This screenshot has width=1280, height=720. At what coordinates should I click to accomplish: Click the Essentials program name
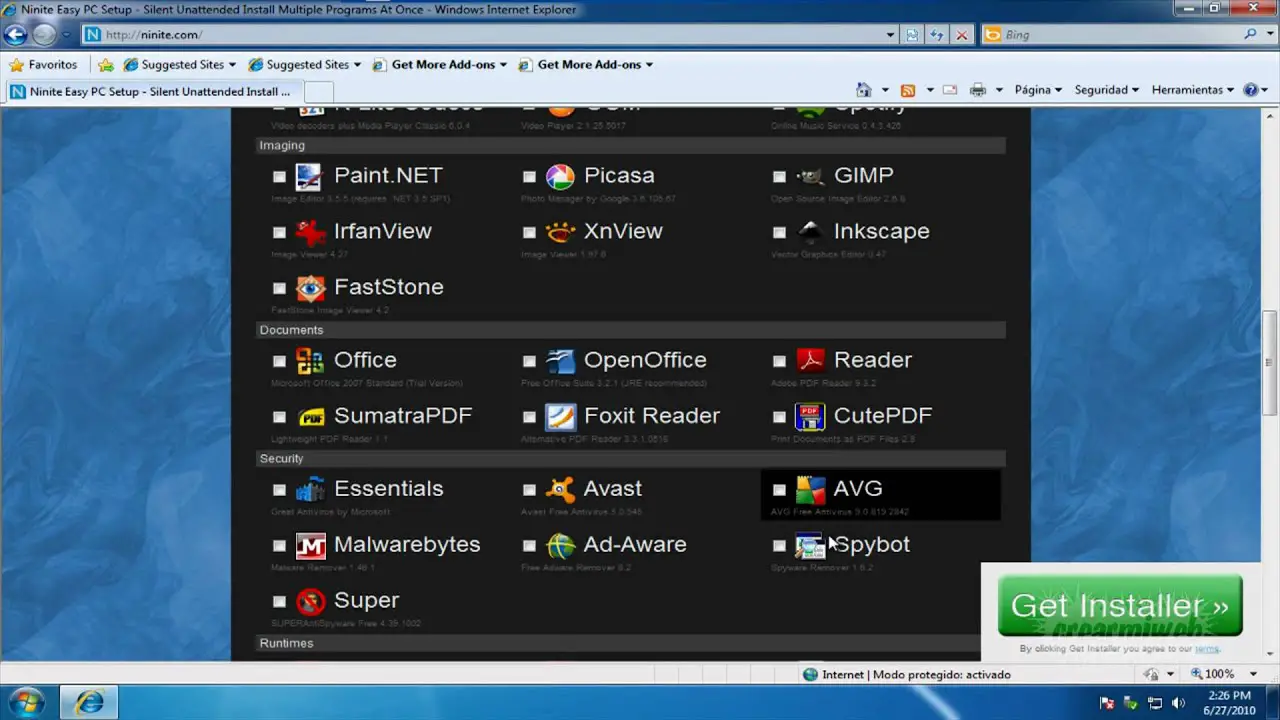388,489
